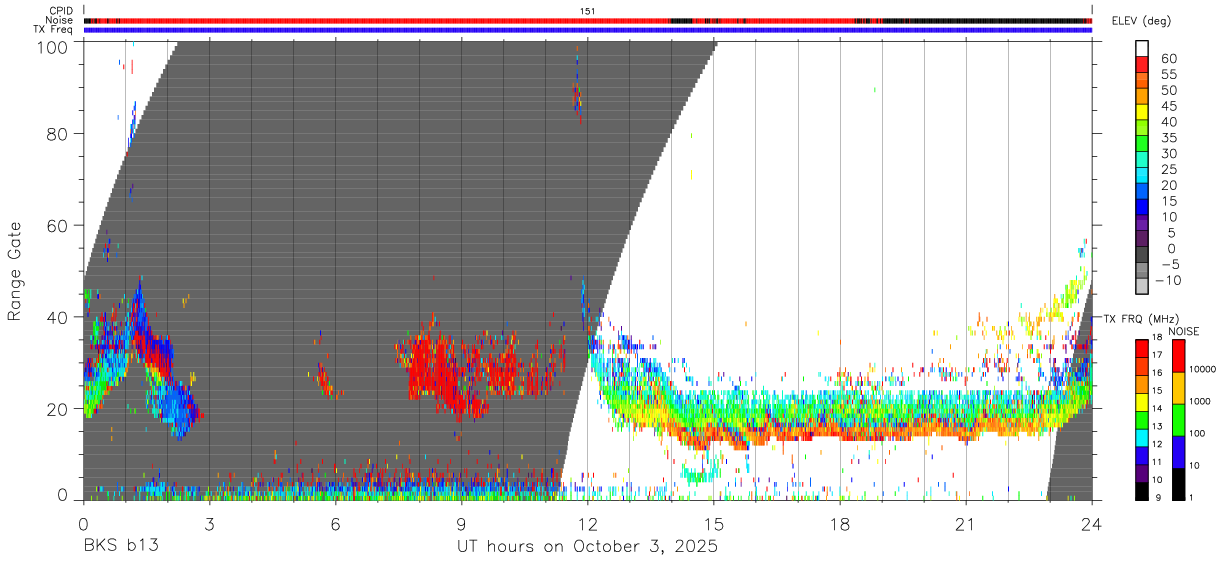Click UT hour tick label 21
This screenshot has height=567, width=1228.
[x=966, y=523]
